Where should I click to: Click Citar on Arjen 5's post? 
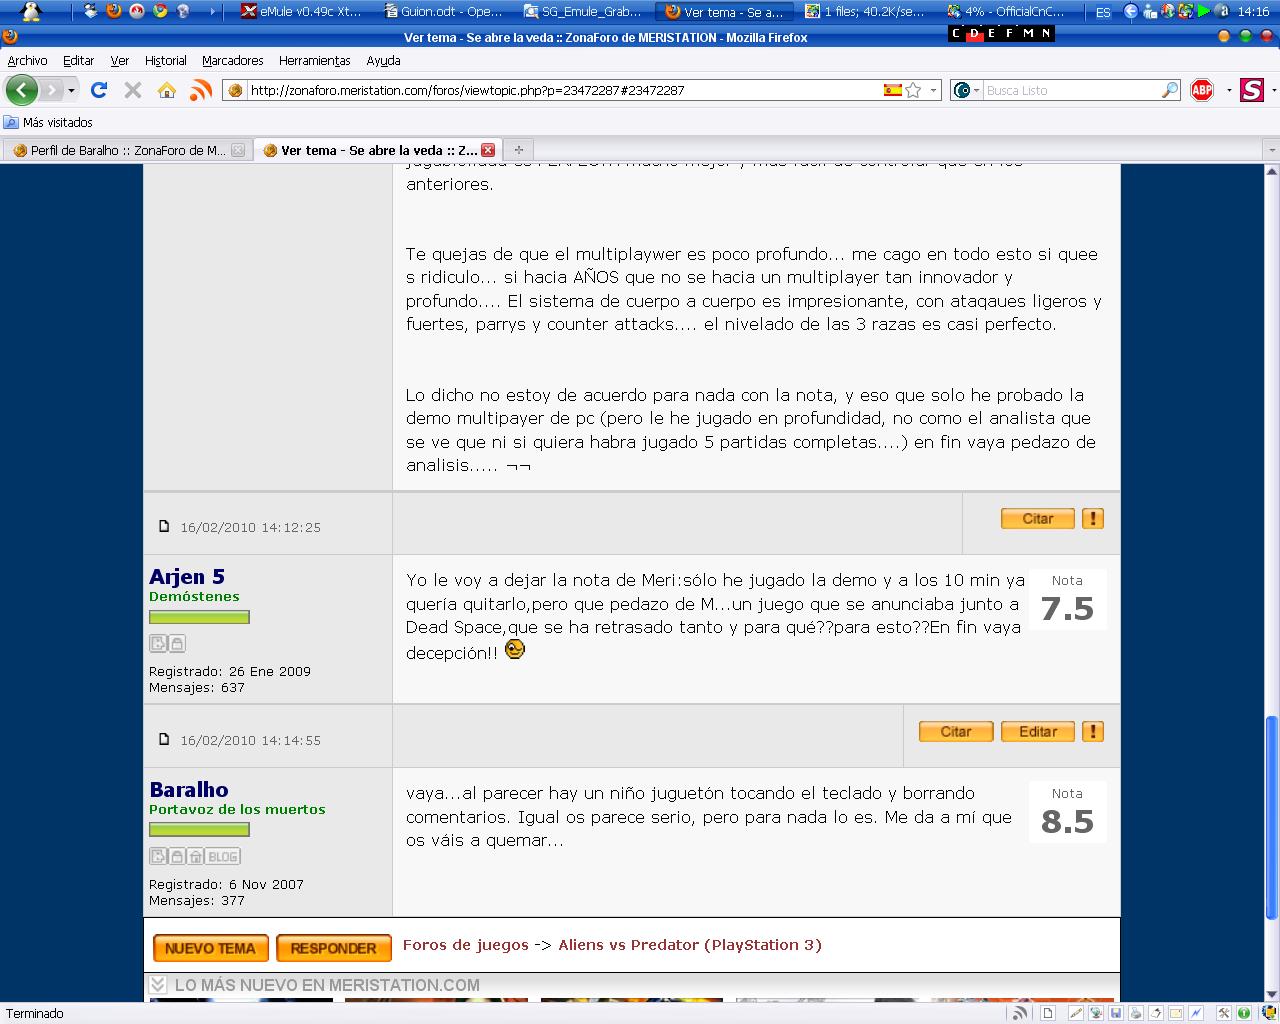(x=1038, y=519)
